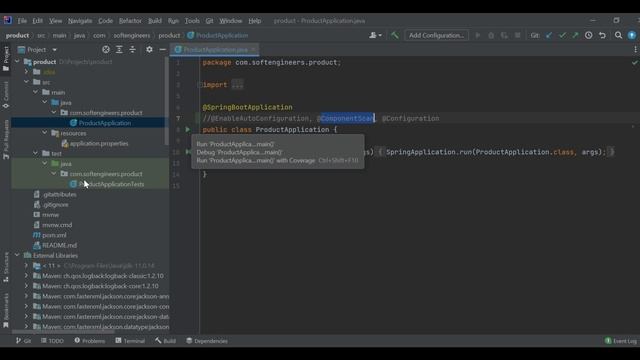Image resolution: width=640 pixels, height=360 pixels.
Task: Close the ProductApplication.java tab
Action: coord(253,50)
